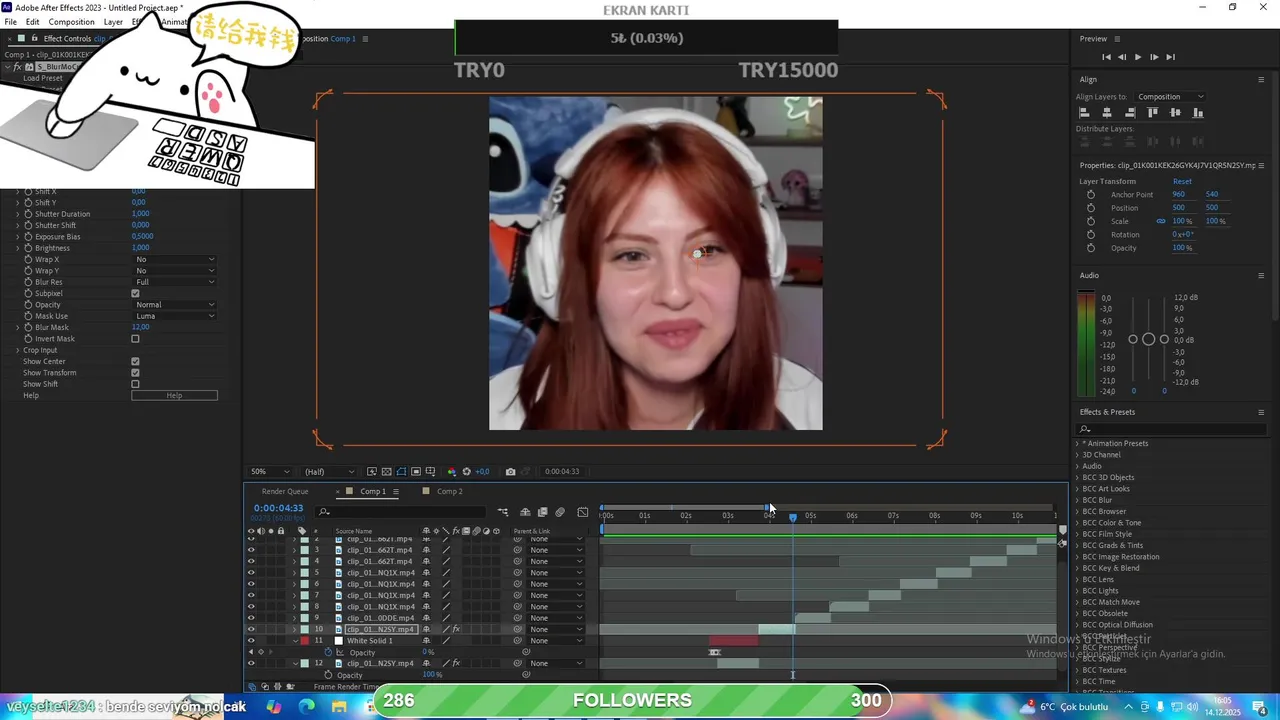Click the Help button in Effect Controls

pos(174,396)
